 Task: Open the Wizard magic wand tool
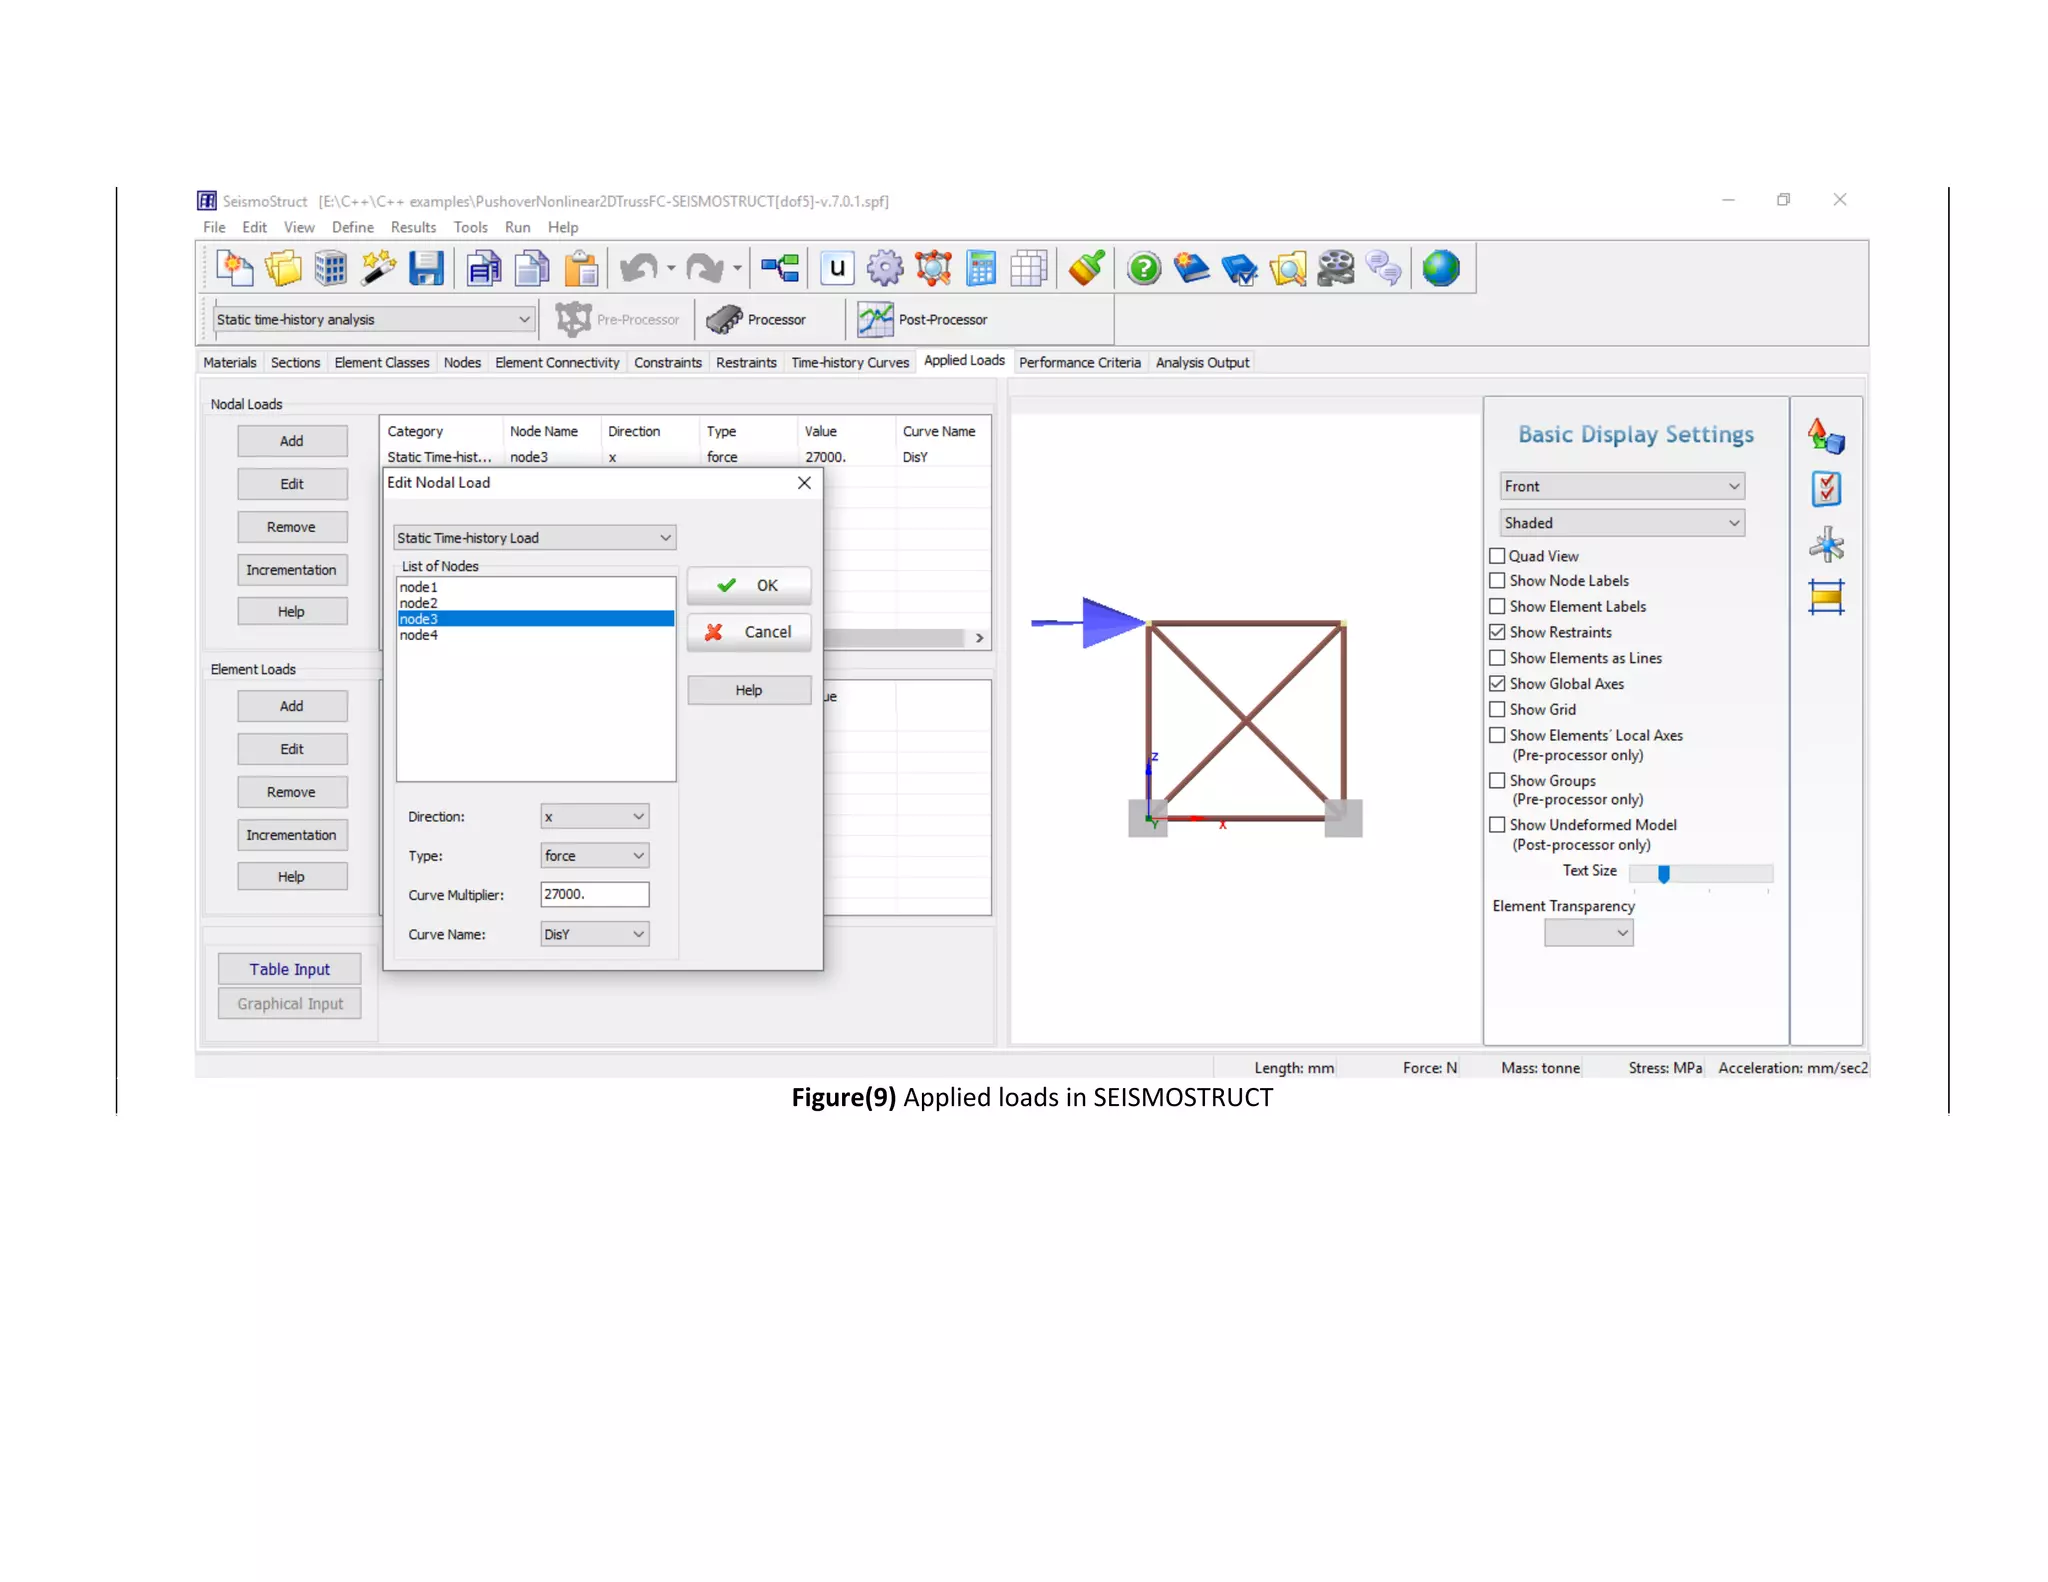click(378, 268)
